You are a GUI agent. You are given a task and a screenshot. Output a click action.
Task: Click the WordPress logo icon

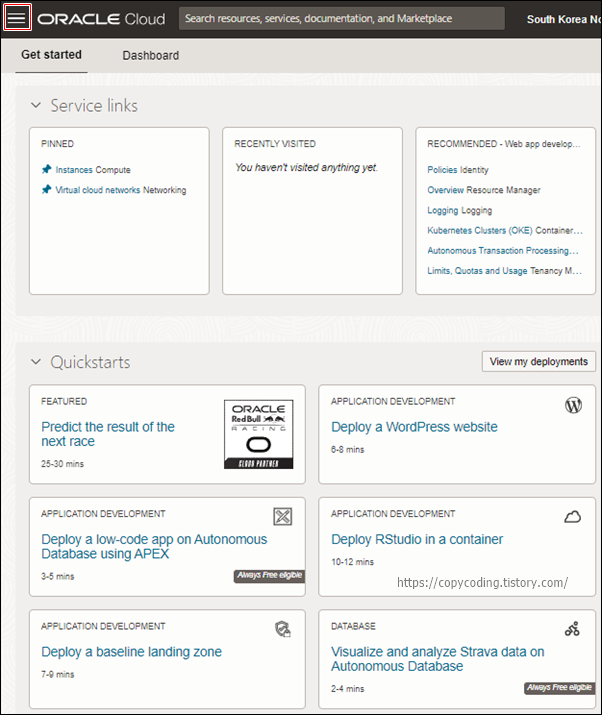pyautogui.click(x=573, y=405)
